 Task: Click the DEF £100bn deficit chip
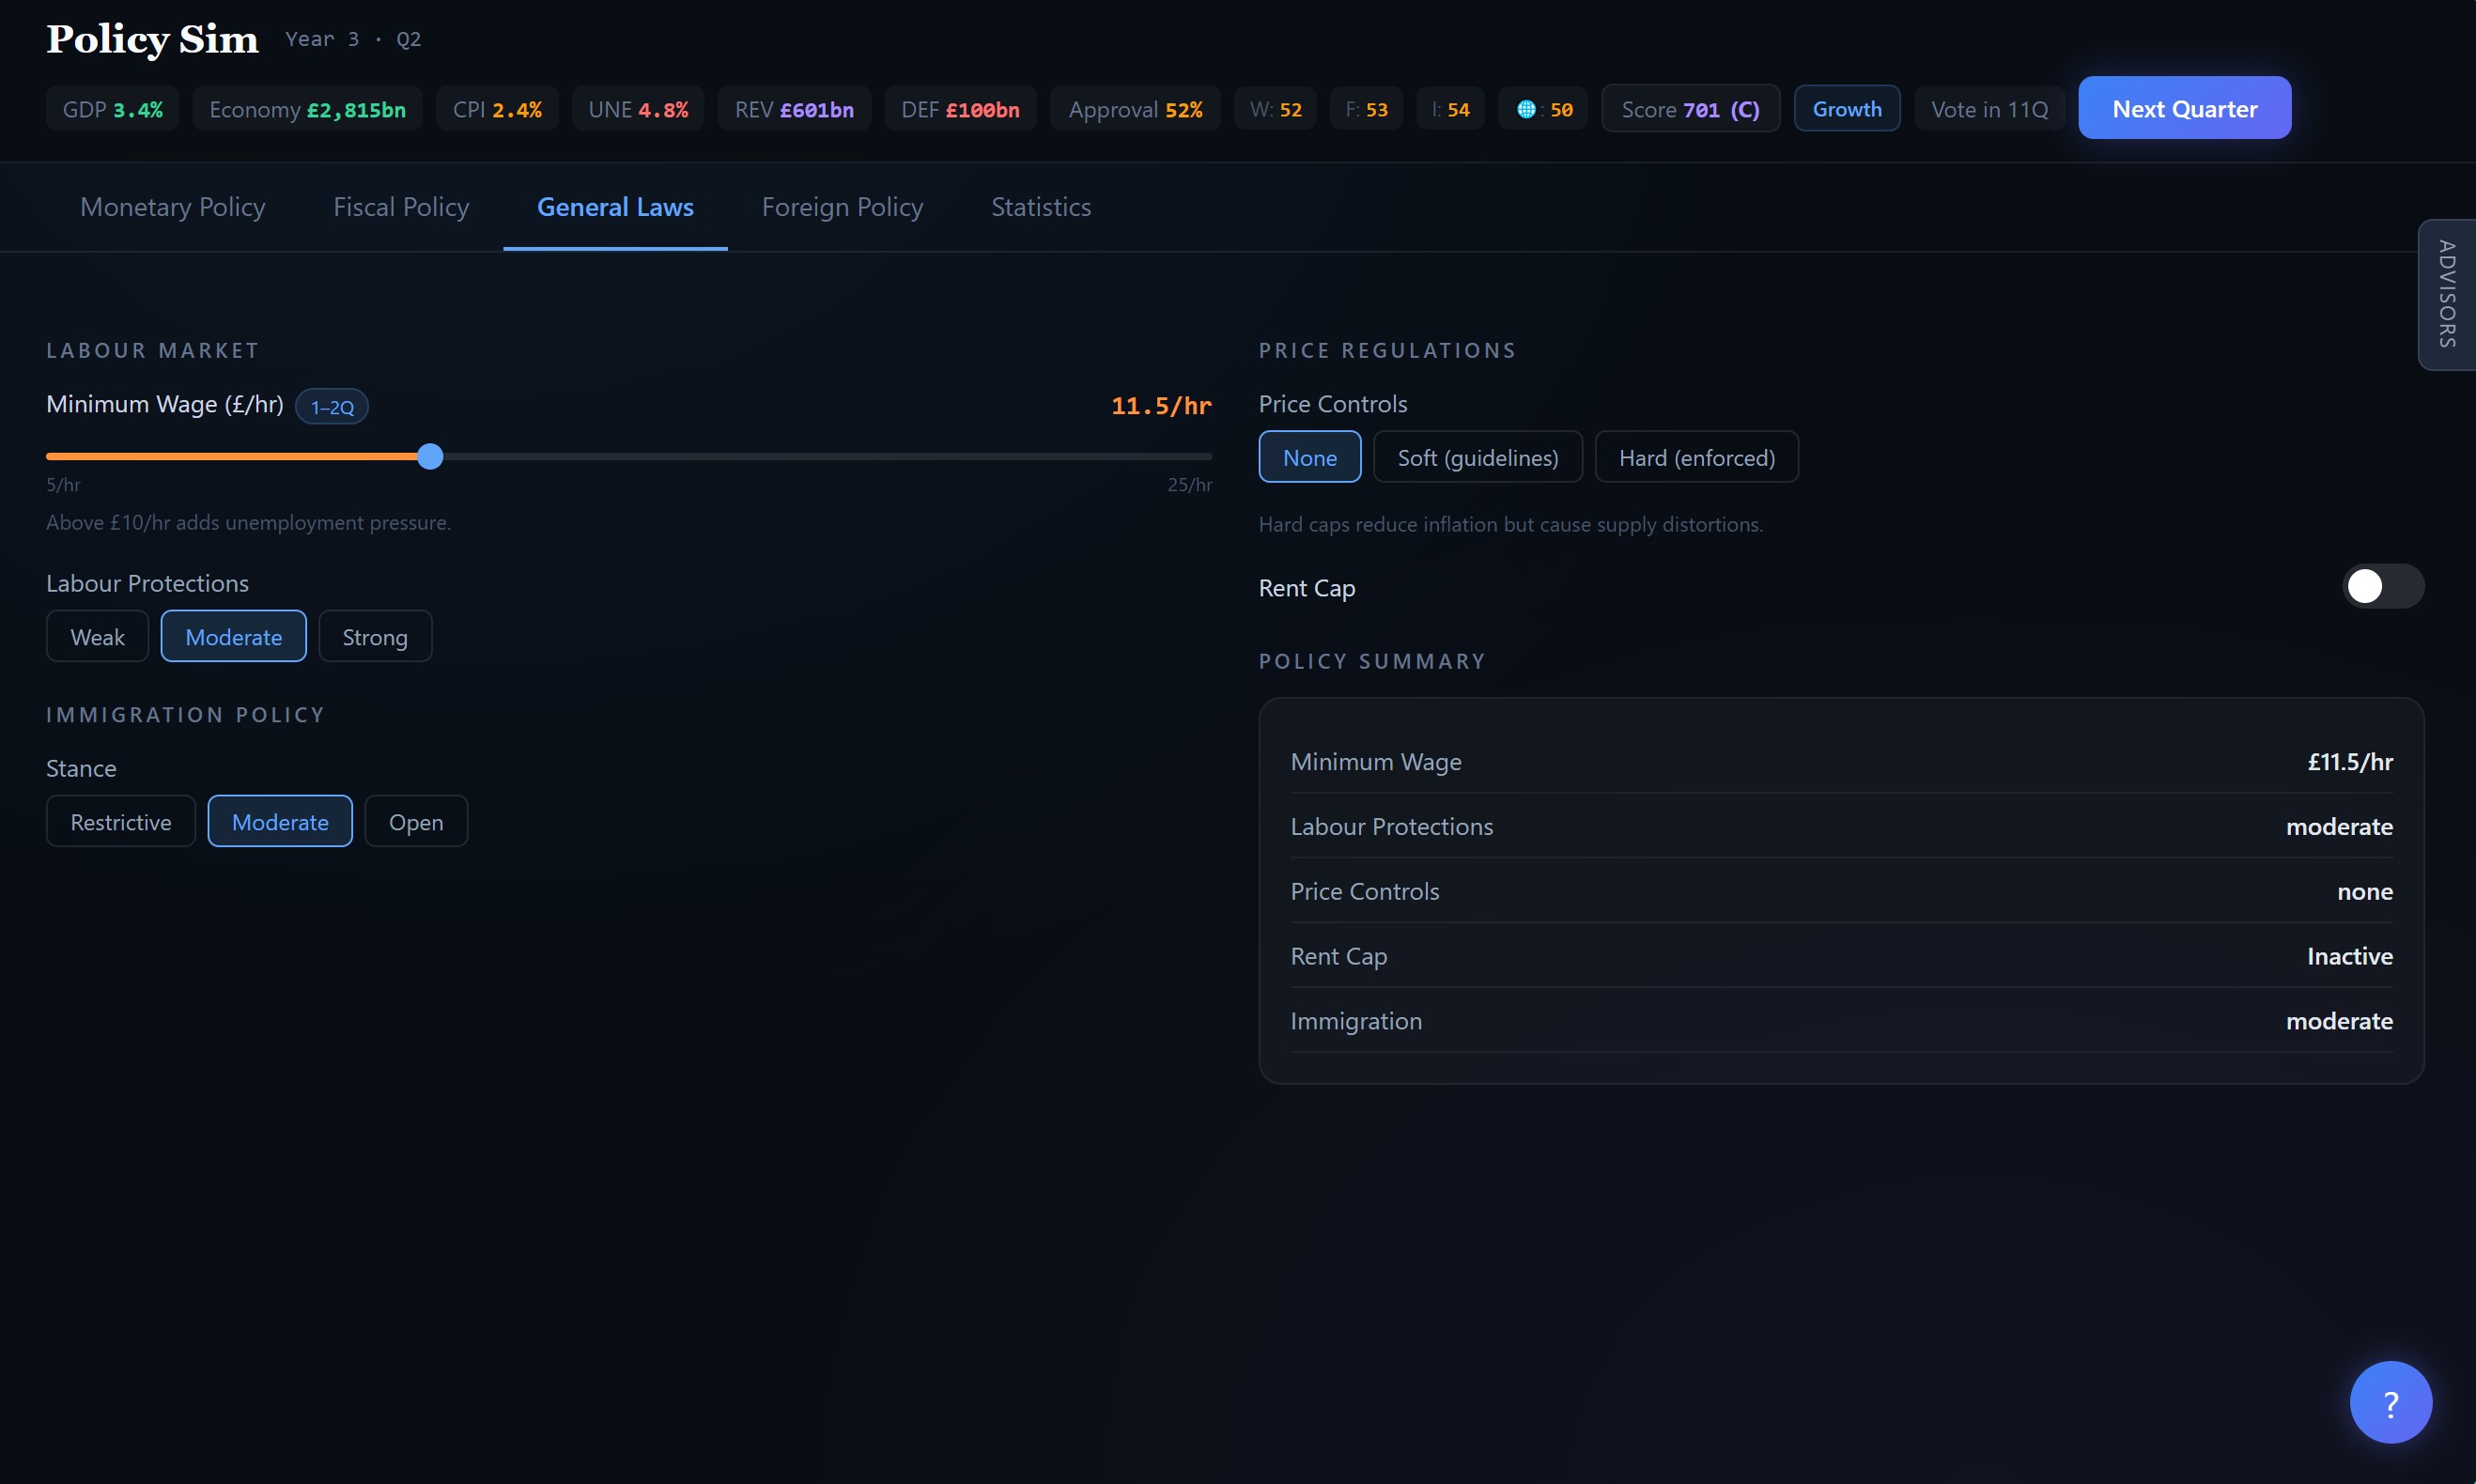point(959,109)
